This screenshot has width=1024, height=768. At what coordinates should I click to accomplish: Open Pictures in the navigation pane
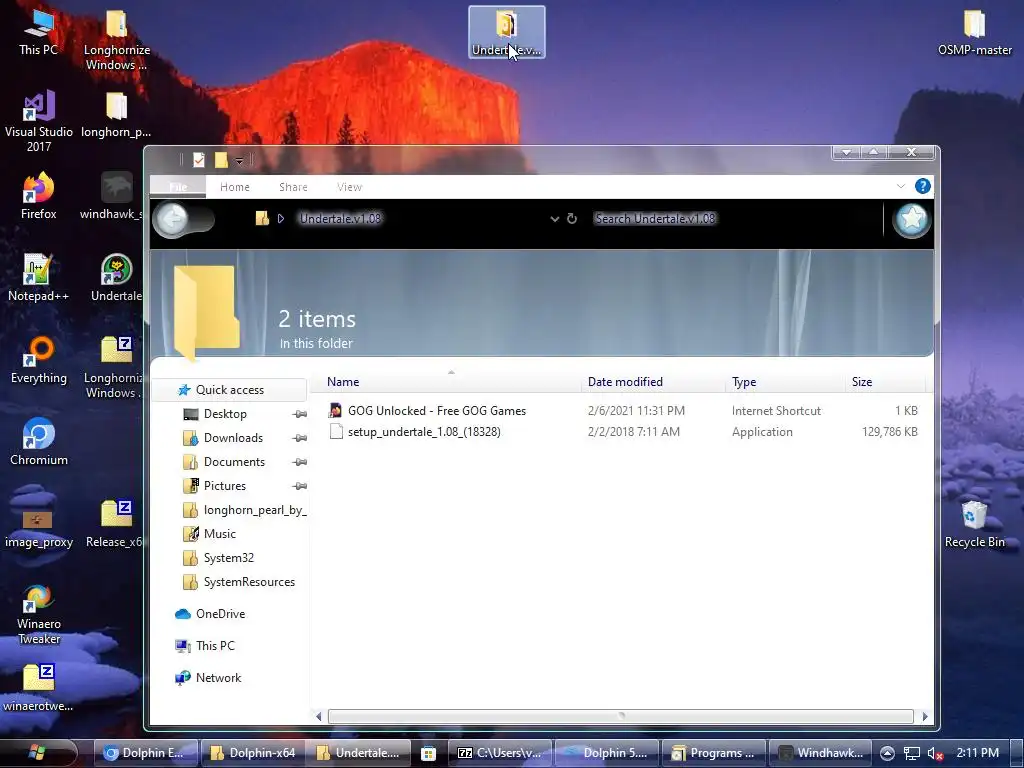(224, 486)
